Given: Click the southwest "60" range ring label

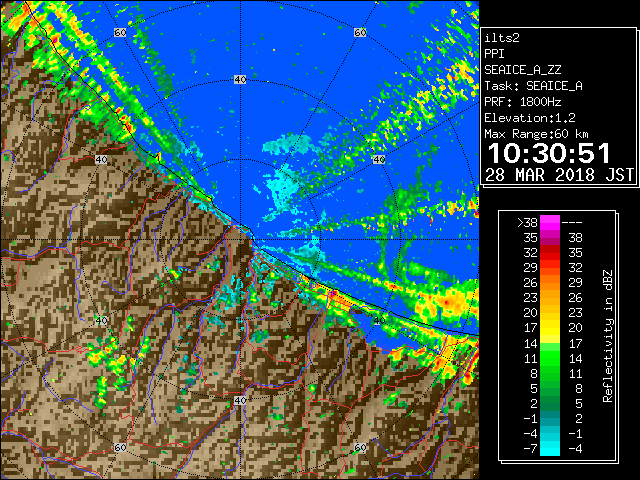Looking at the screenshot, I should tap(120, 447).
